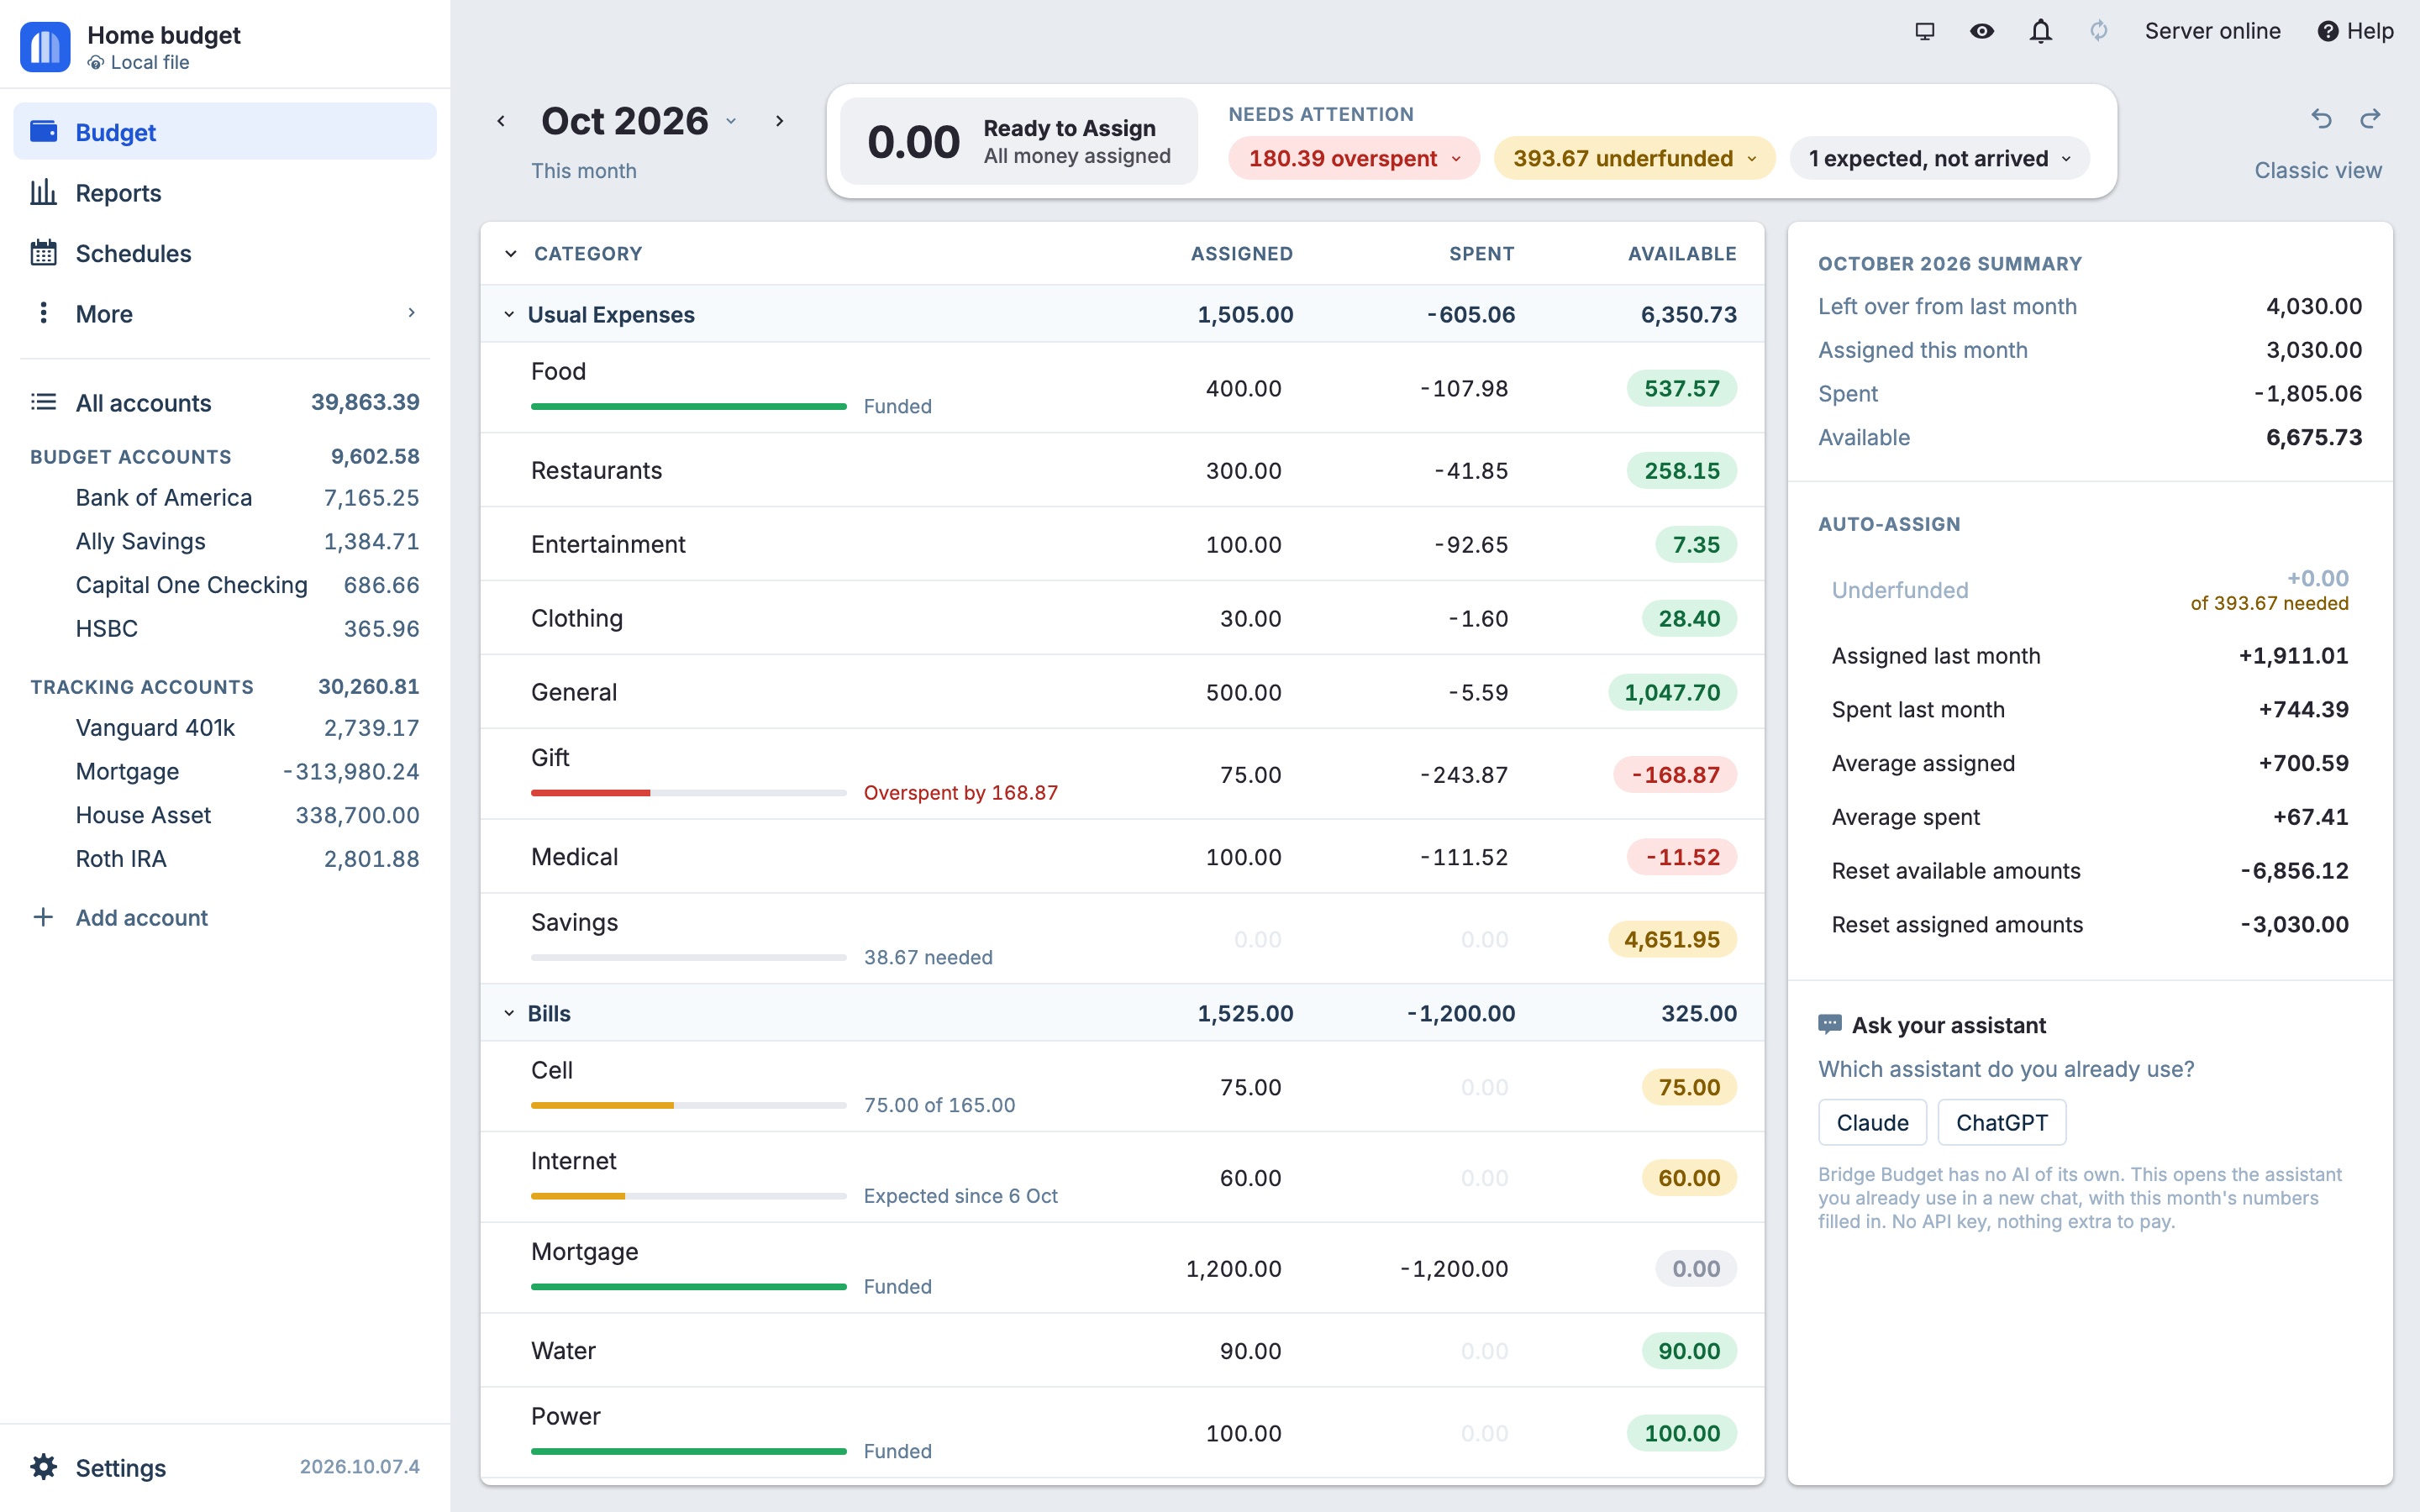Apply 'Assigned last month' auto-assign
The height and width of the screenshot is (1512, 2420).
2090,655
